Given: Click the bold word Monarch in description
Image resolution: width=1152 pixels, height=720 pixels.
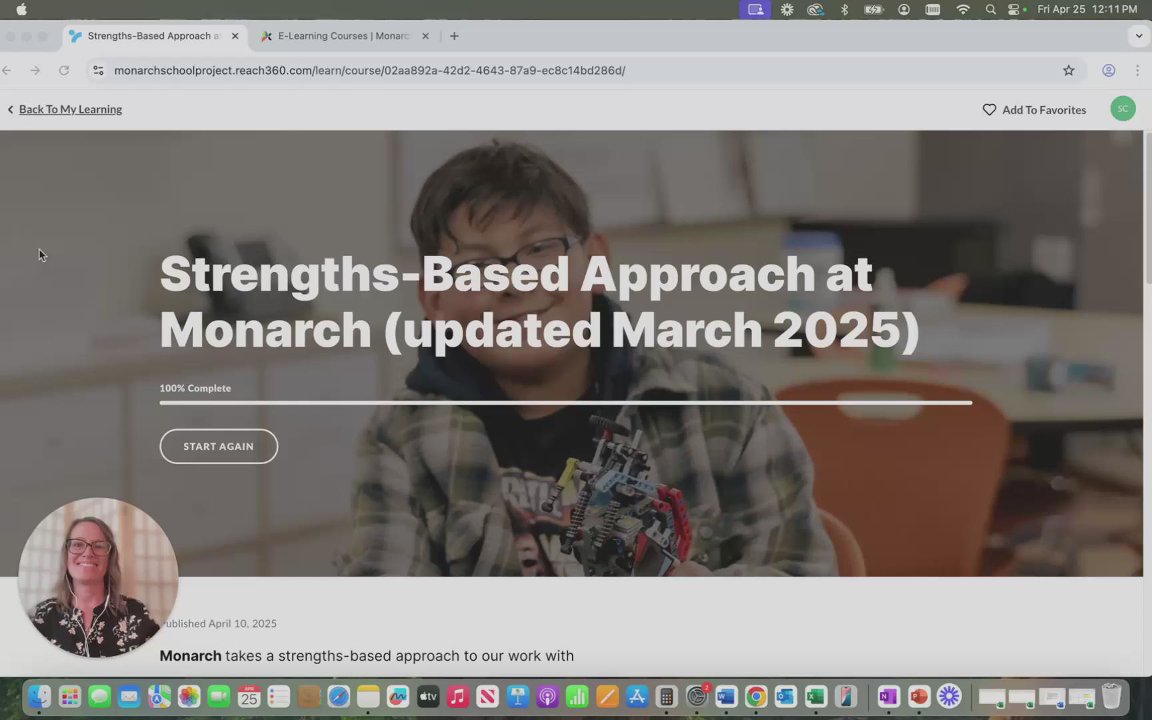Looking at the screenshot, I should tap(190, 655).
